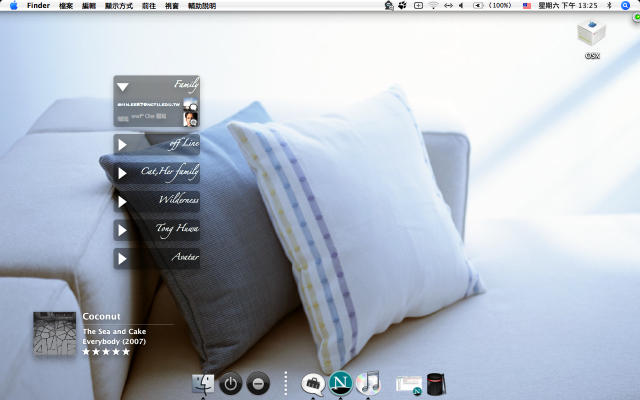Open Netscape Navigator from the Dock
Image resolution: width=640 pixels, height=400 pixels.
click(340, 383)
